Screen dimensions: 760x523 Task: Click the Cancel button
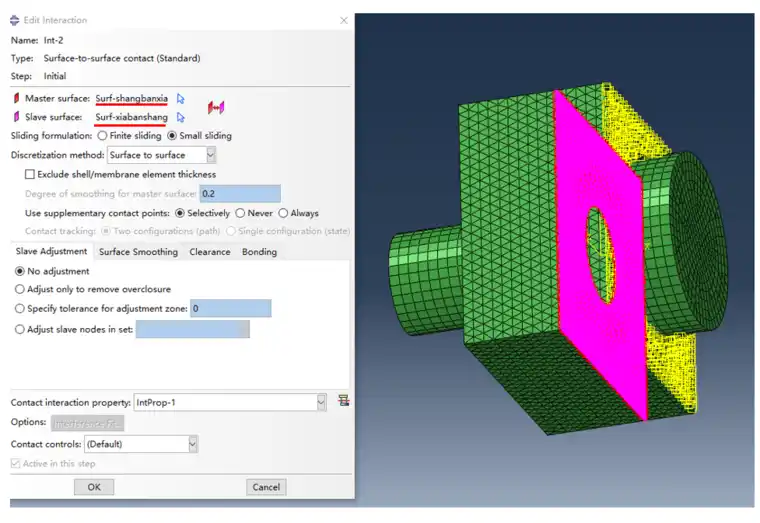(266, 487)
